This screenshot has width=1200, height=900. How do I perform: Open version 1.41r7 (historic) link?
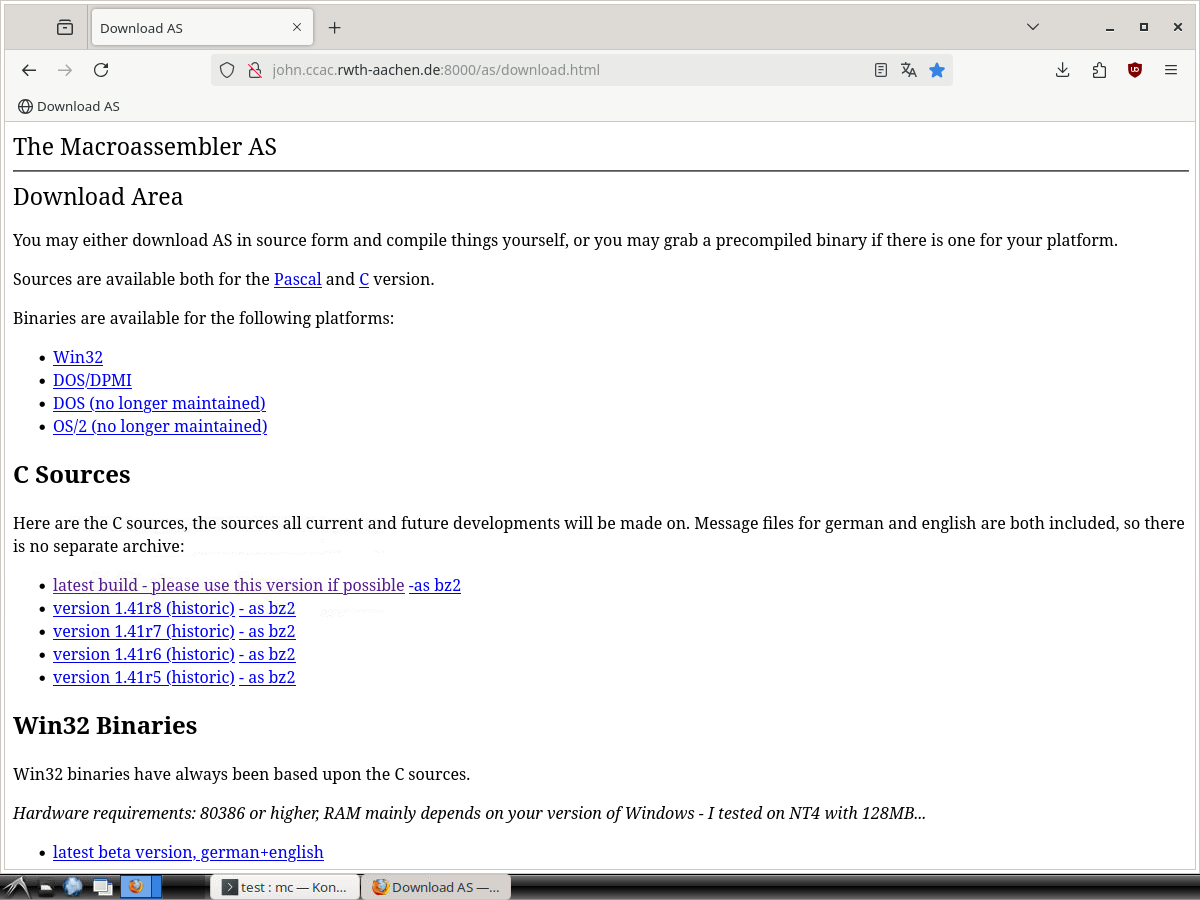(144, 631)
